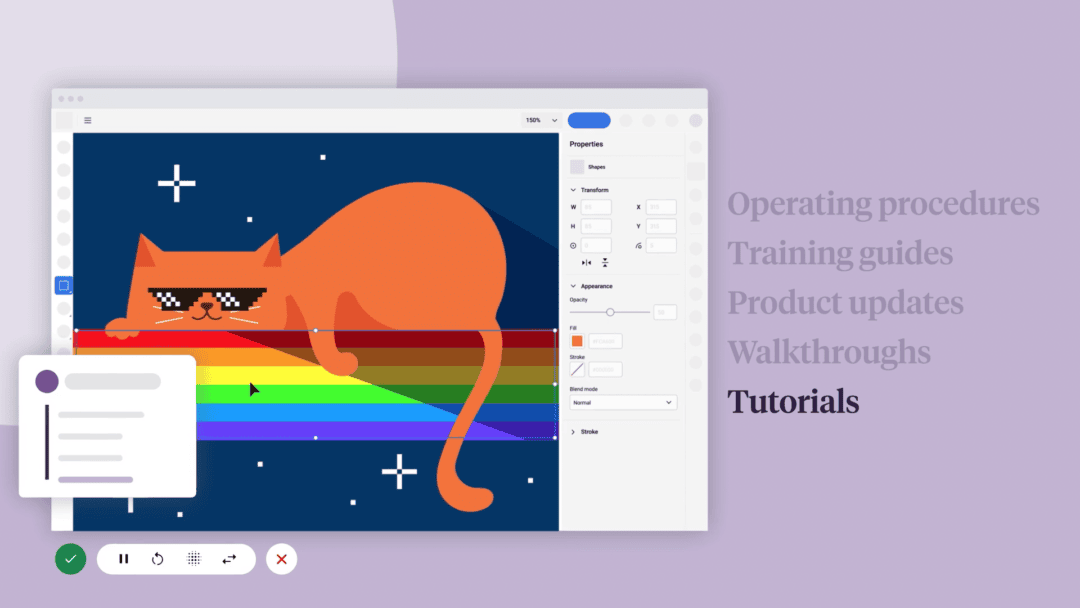Click the Y position input field

(x=661, y=226)
